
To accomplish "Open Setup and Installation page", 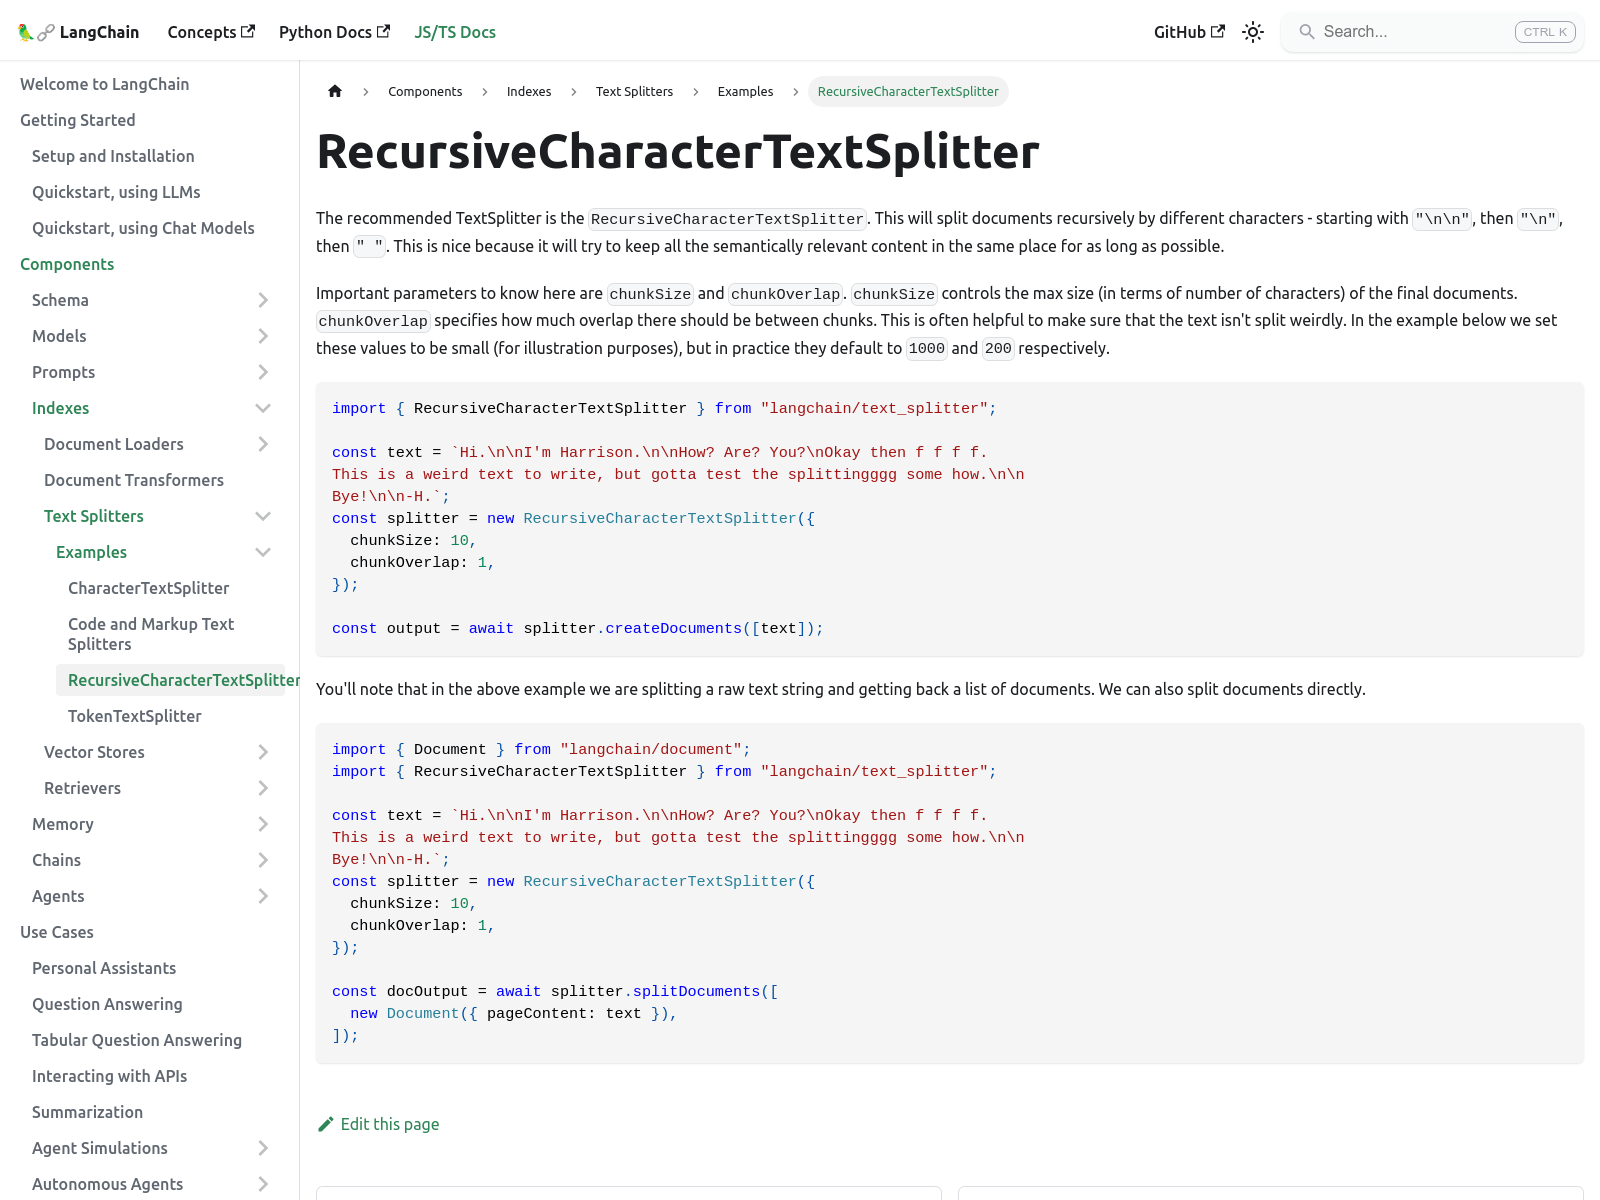I will tap(113, 156).
